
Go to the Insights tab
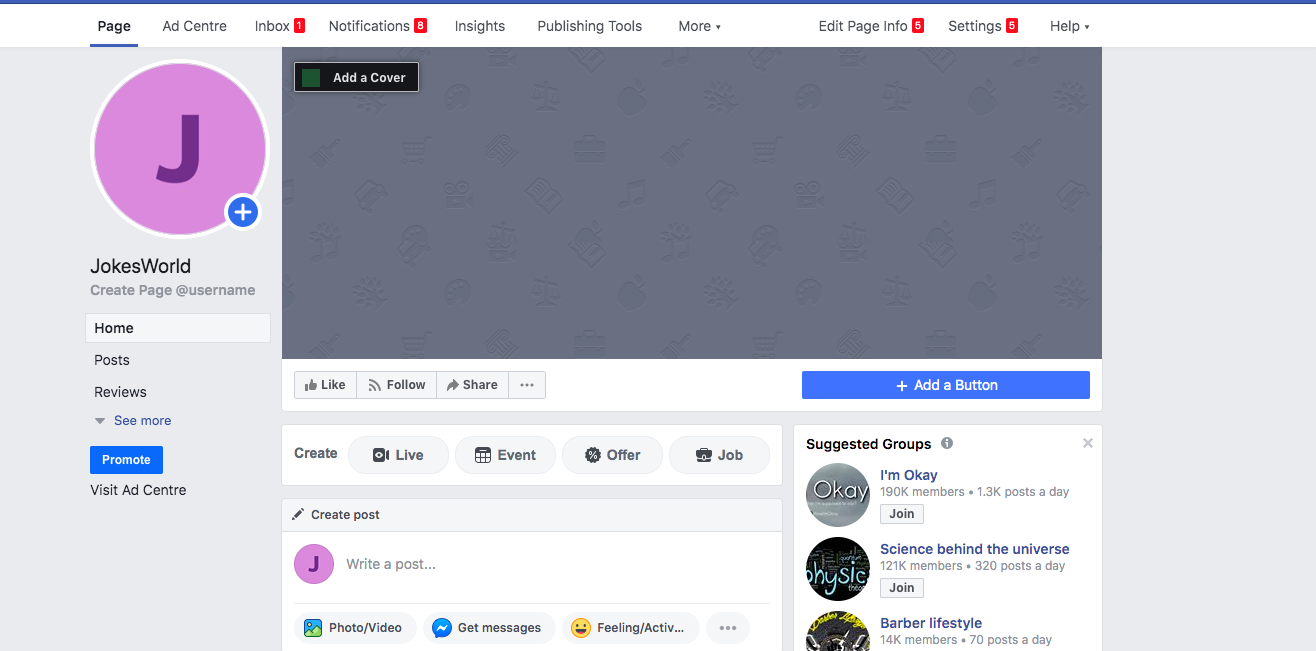coord(480,26)
